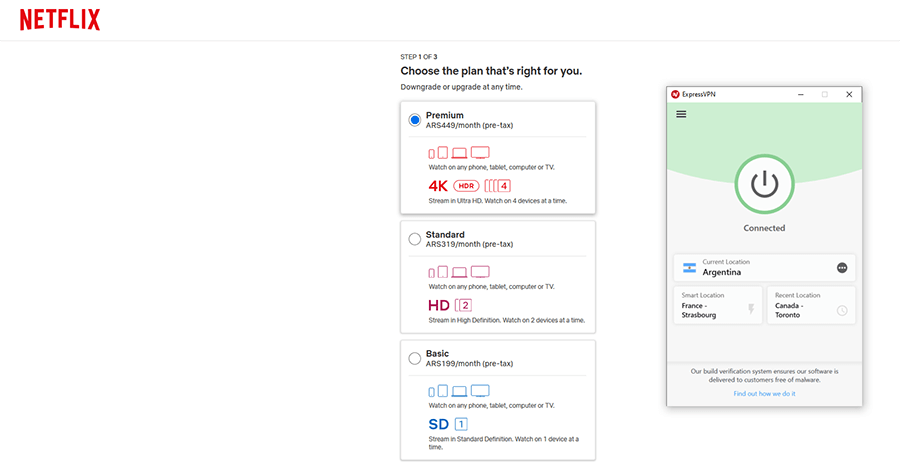Connect to Recent Location Canada - Toronto
900x468 pixels.
811,305
